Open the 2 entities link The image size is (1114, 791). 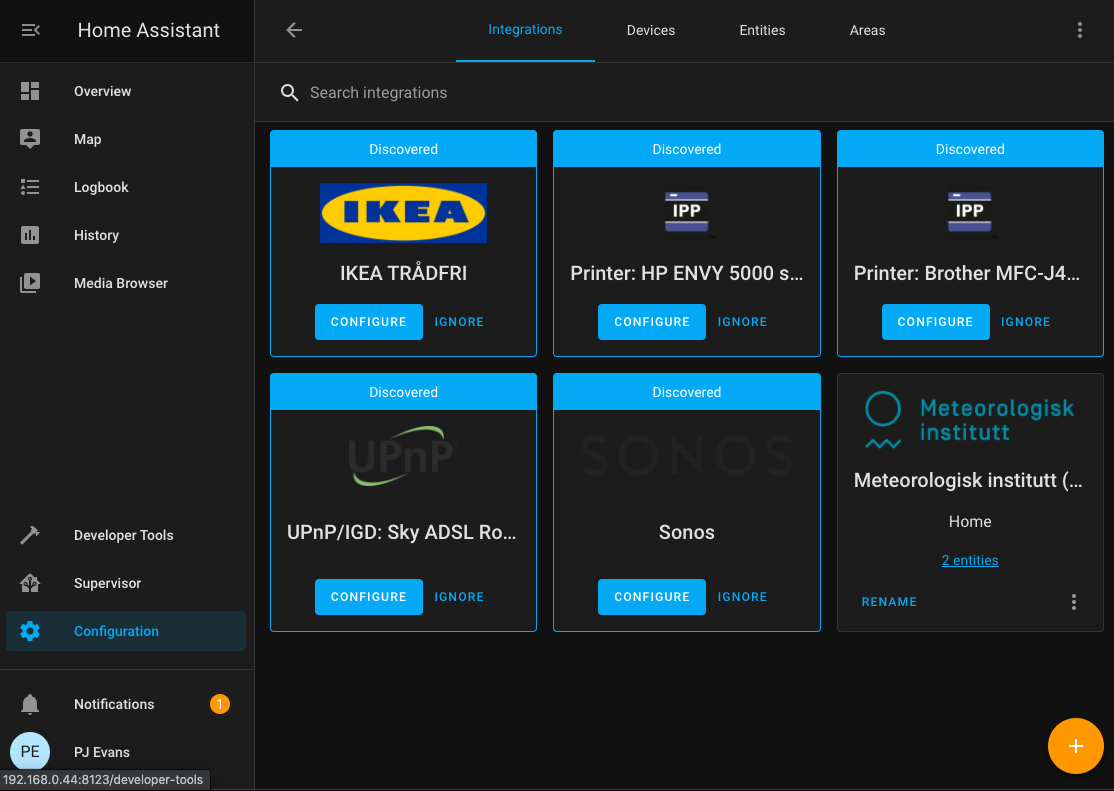click(970, 560)
